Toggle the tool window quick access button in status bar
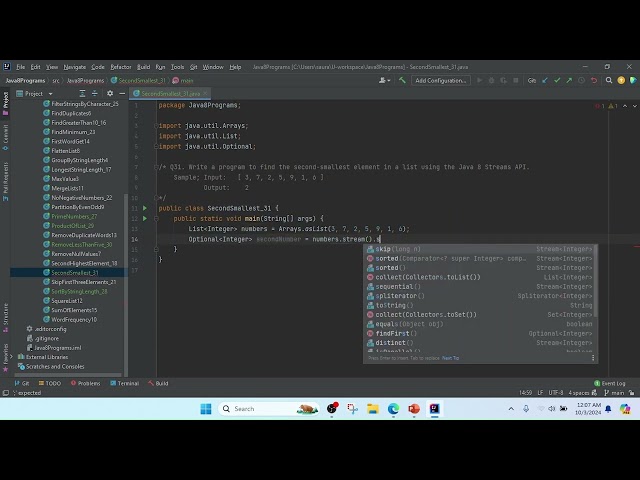 [x=6, y=393]
